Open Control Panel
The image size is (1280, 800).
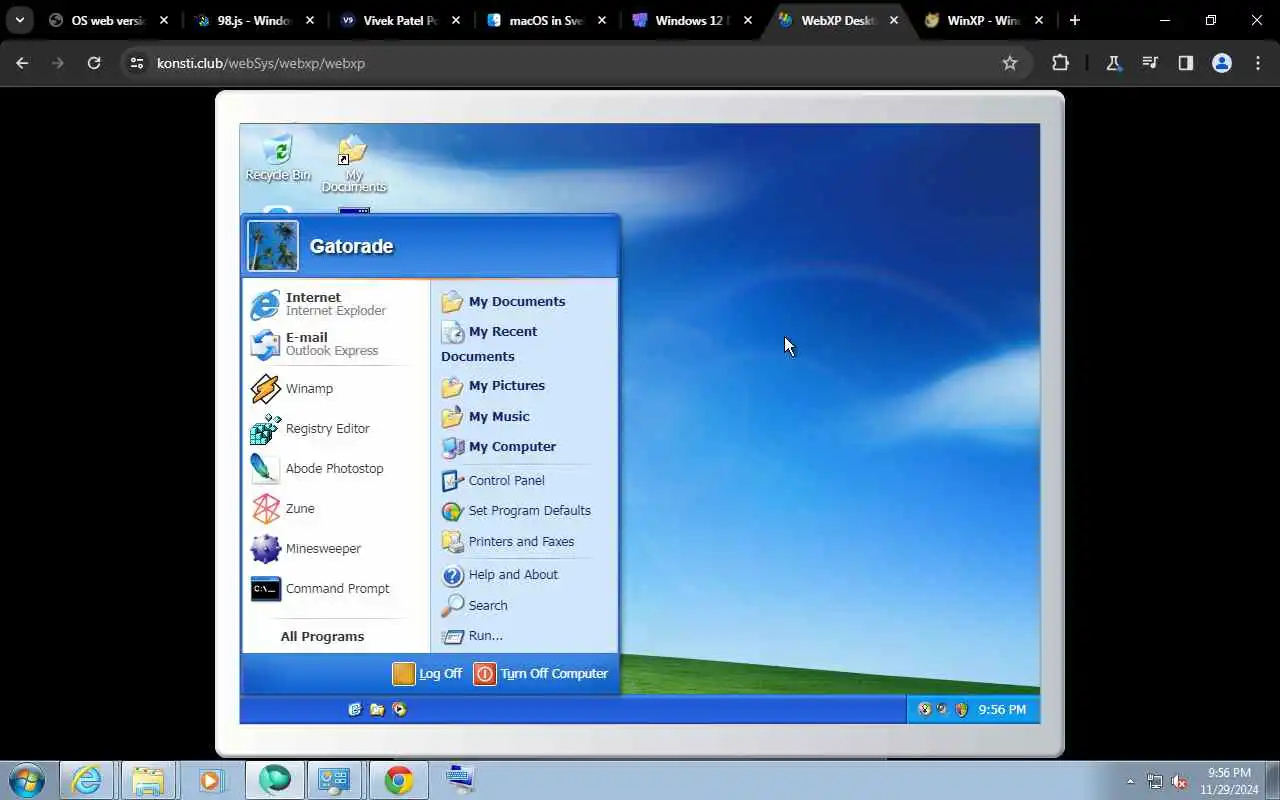click(x=493, y=480)
